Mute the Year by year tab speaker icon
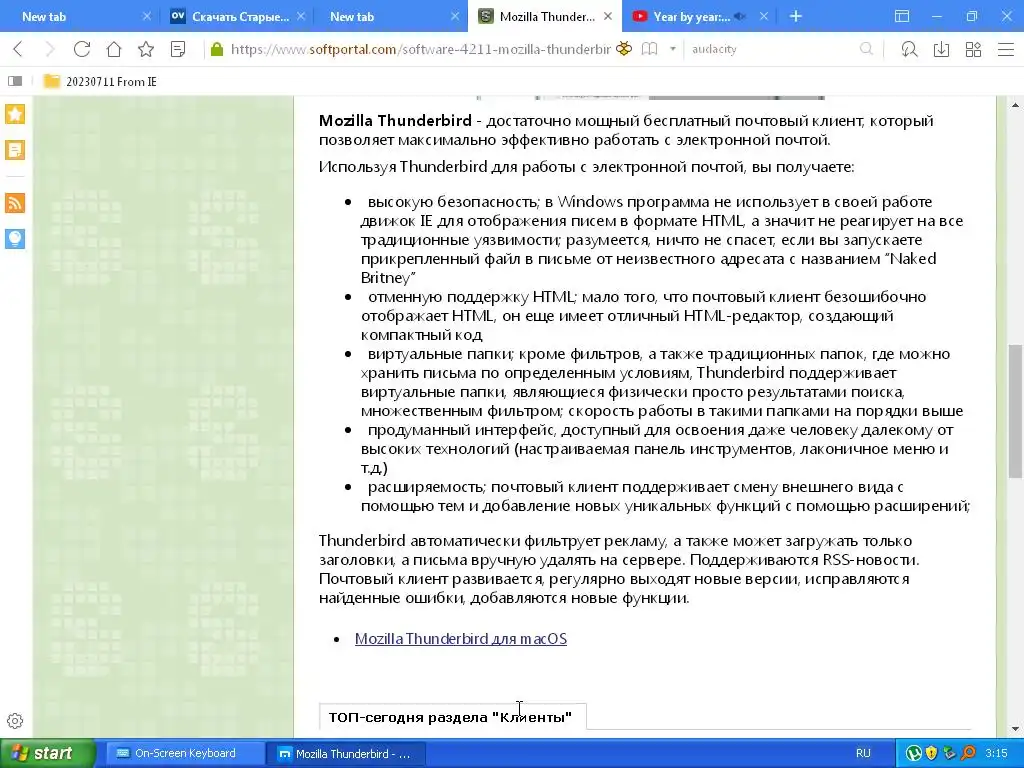The image size is (1024, 768). [740, 16]
